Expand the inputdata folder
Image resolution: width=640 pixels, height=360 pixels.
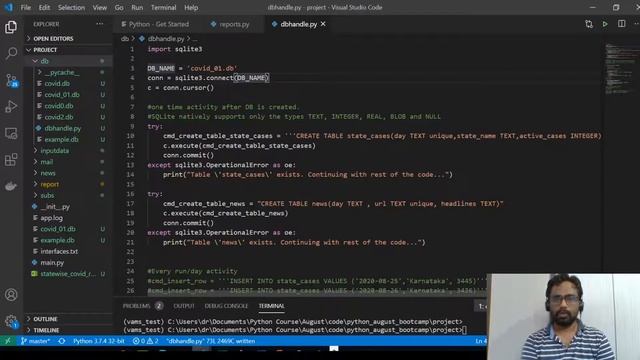pyautogui.click(x=55, y=151)
